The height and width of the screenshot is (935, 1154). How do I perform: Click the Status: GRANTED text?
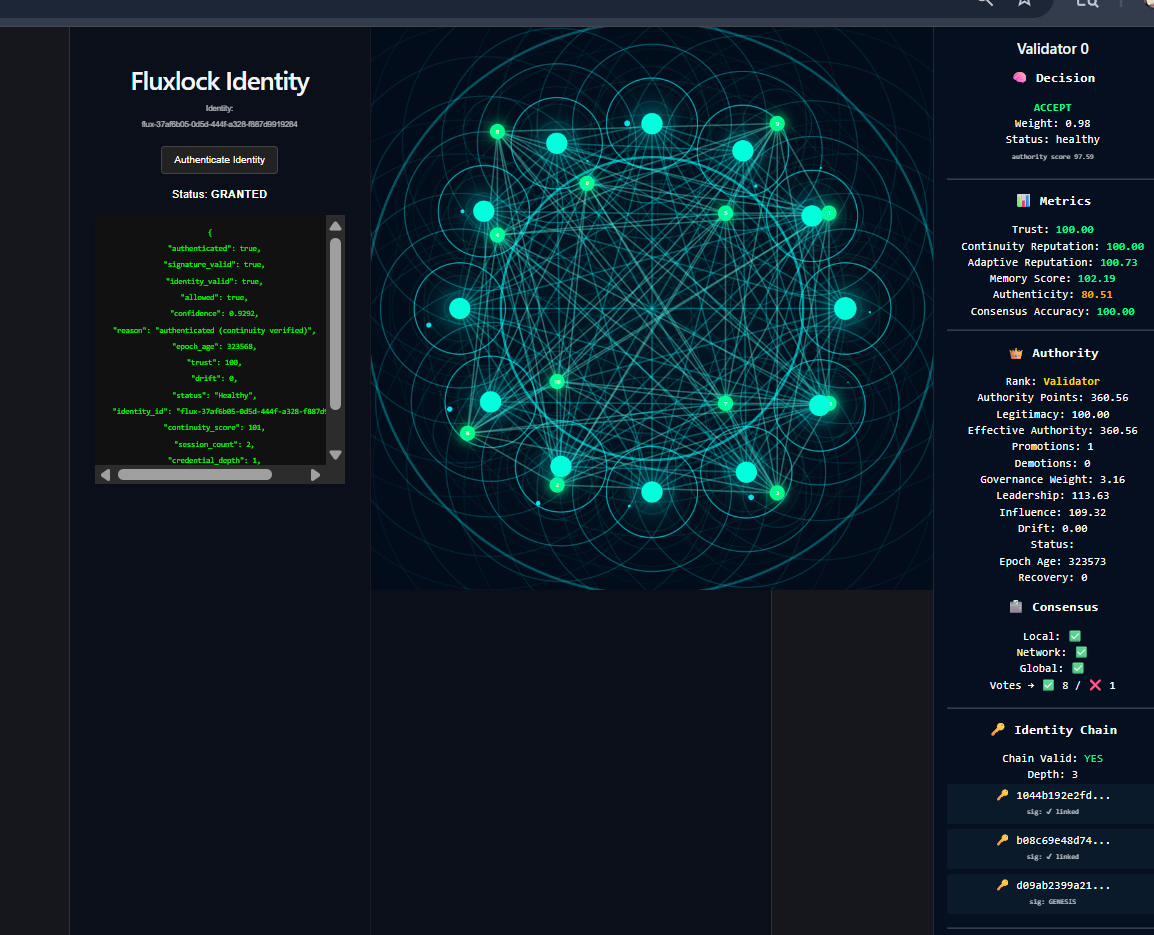point(219,194)
